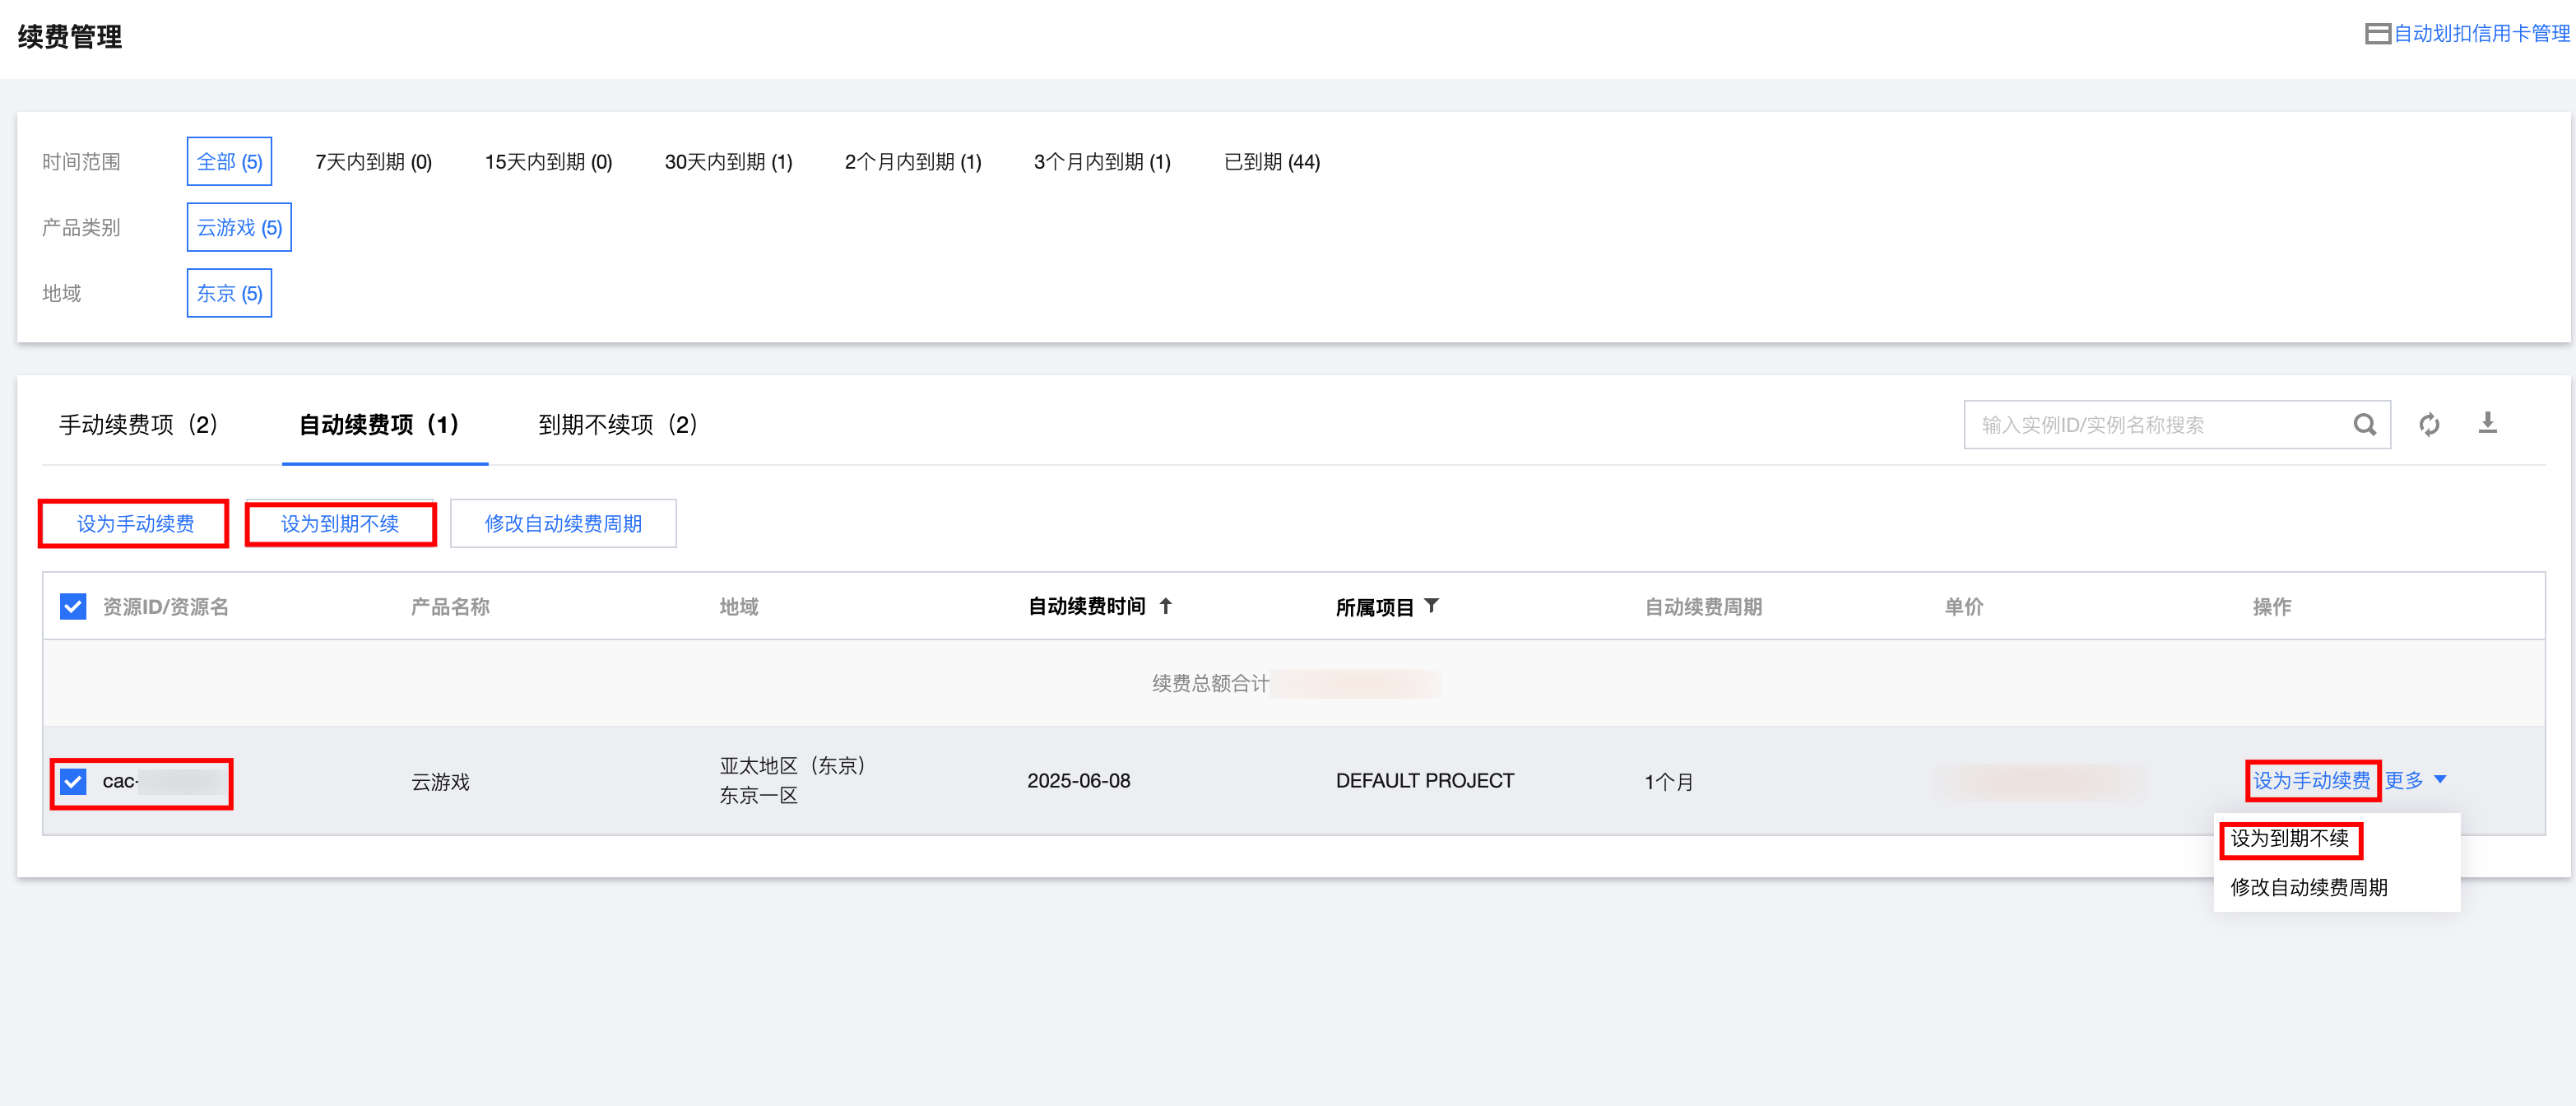Image resolution: width=2576 pixels, height=1106 pixels.
Task: Switch to the 到期不续项 tab
Action: pyautogui.click(x=618, y=425)
